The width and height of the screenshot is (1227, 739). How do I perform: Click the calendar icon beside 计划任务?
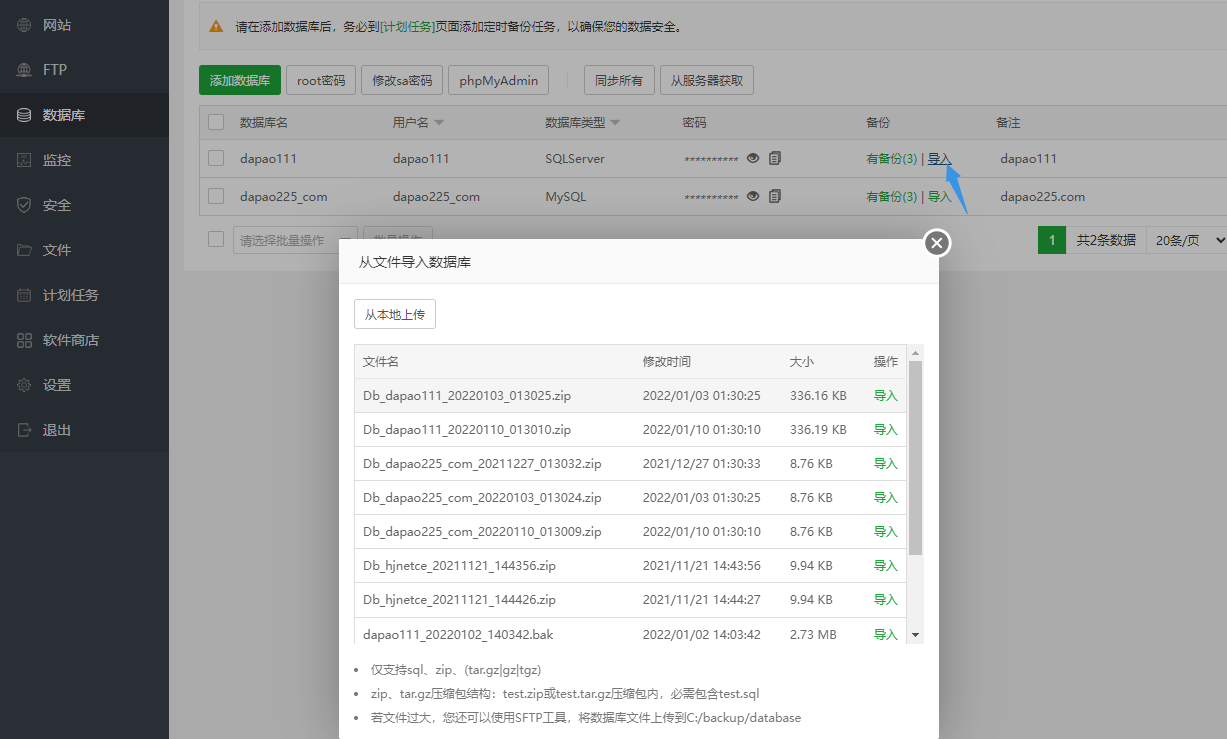point(25,295)
